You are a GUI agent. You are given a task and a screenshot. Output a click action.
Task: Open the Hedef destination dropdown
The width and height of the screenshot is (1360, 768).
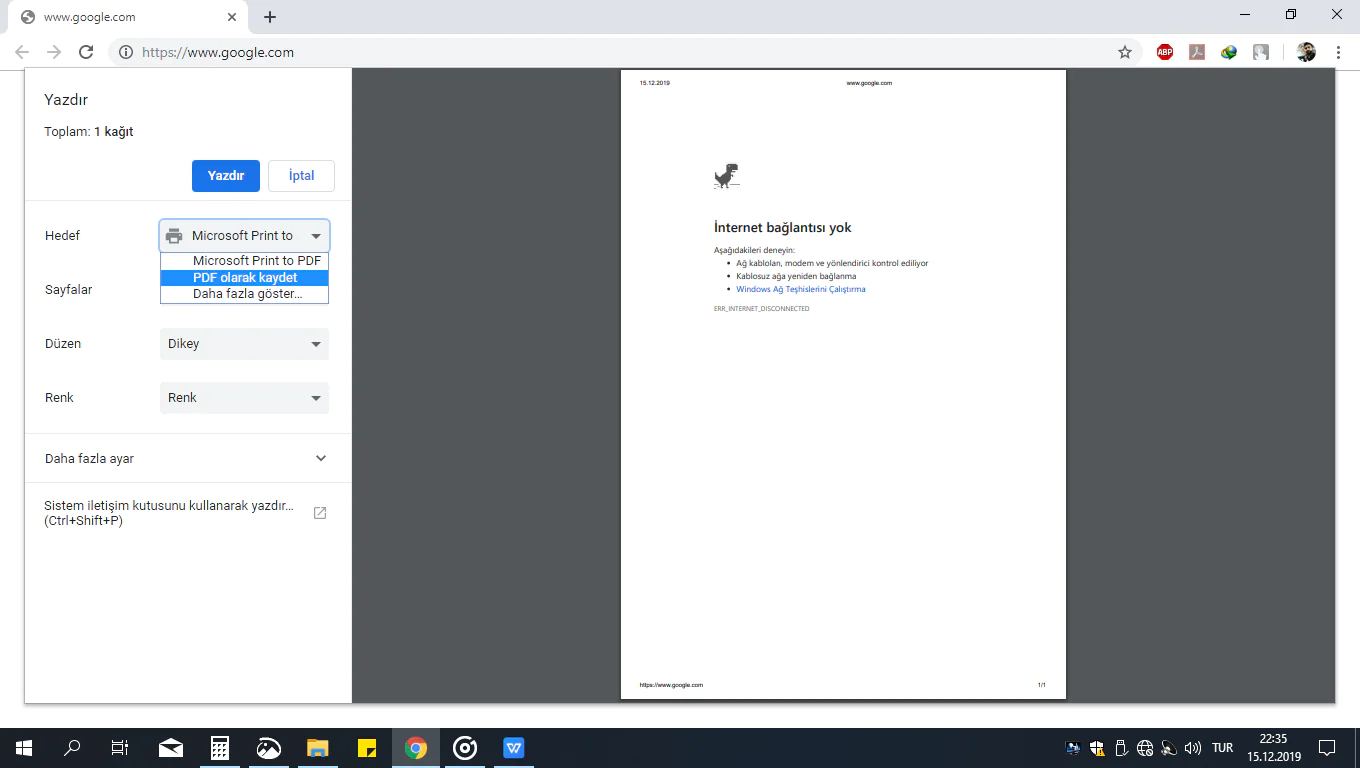[244, 236]
